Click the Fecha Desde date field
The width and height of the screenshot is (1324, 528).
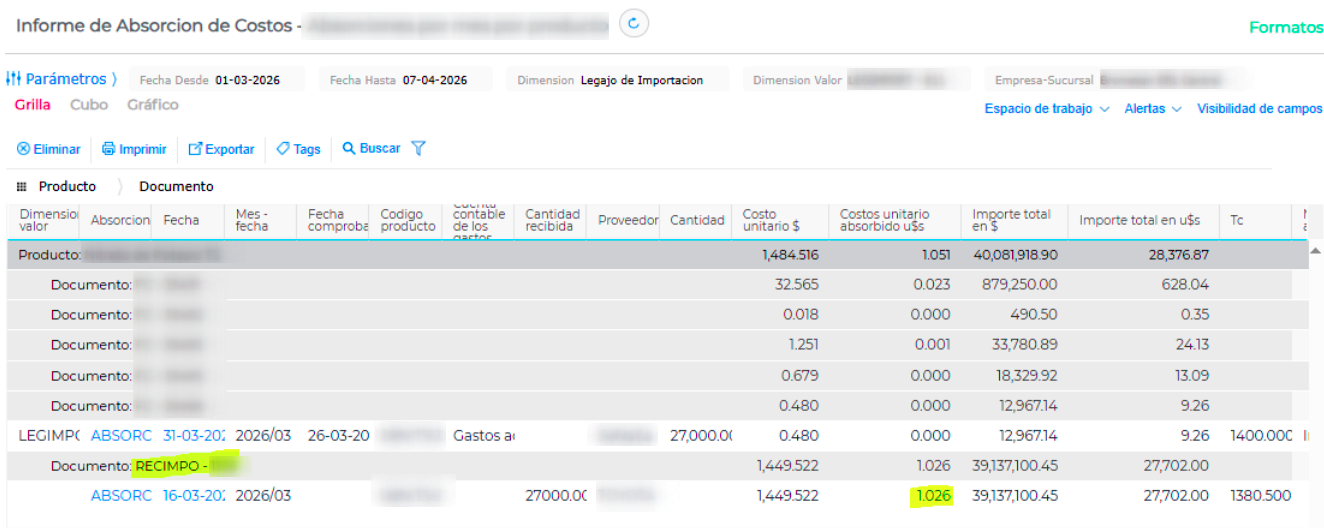pyautogui.click(x=248, y=80)
